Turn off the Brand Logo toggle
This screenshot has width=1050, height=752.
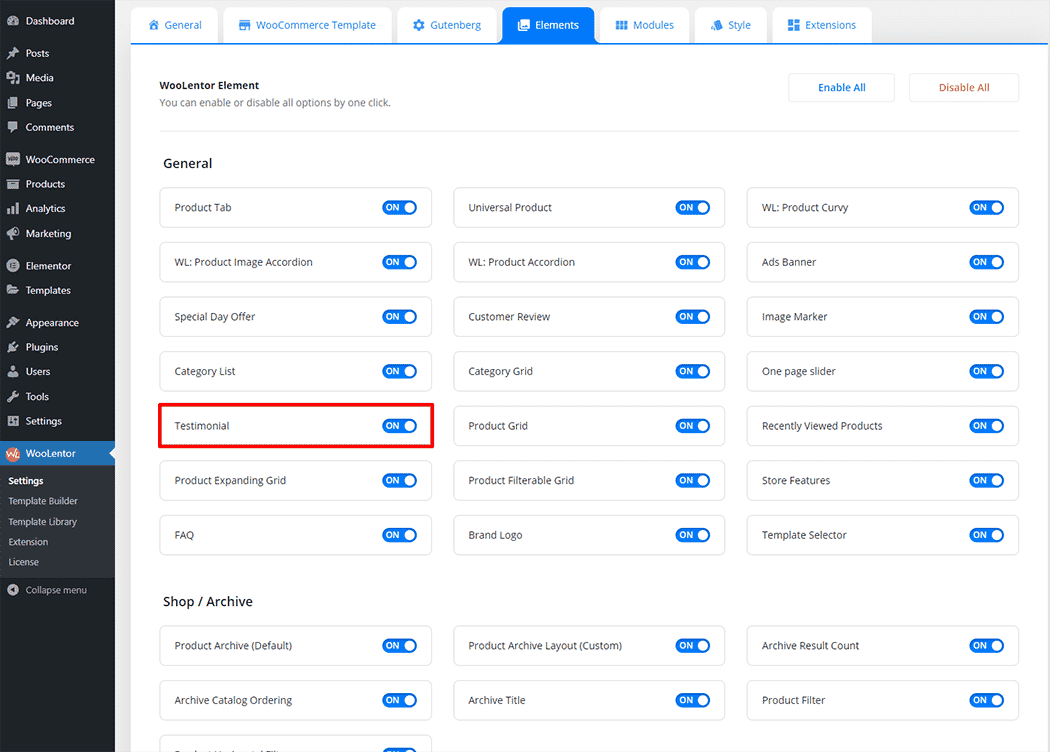coord(692,535)
